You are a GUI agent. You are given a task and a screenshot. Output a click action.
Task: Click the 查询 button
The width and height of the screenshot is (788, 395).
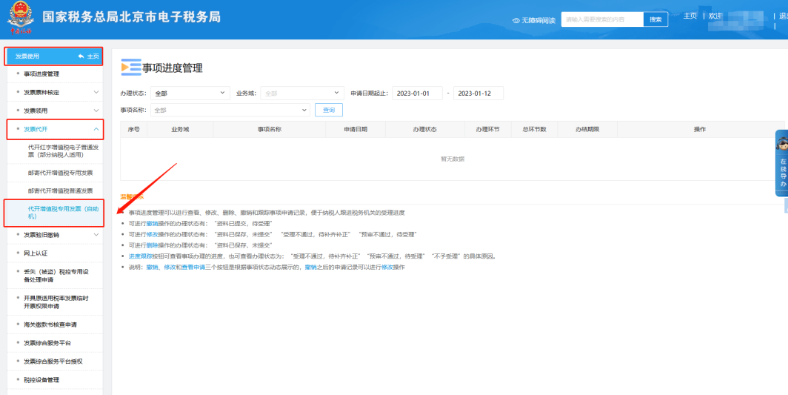tap(329, 110)
